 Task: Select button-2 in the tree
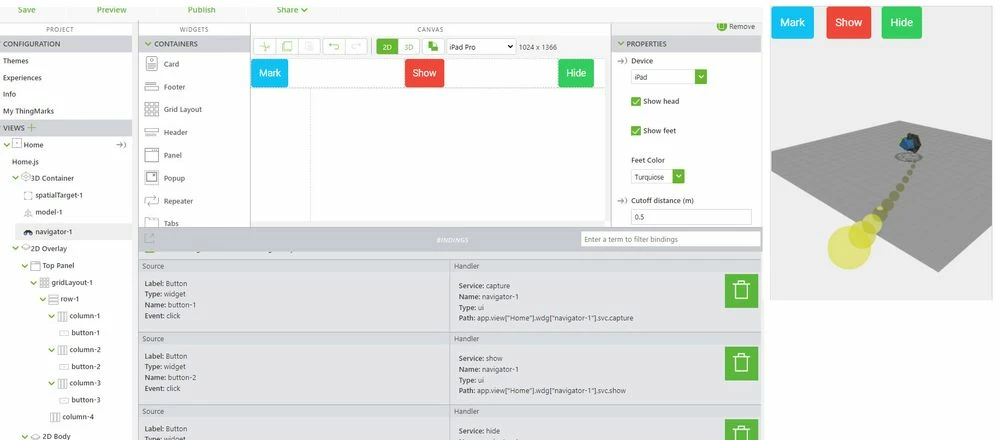tap(86, 367)
